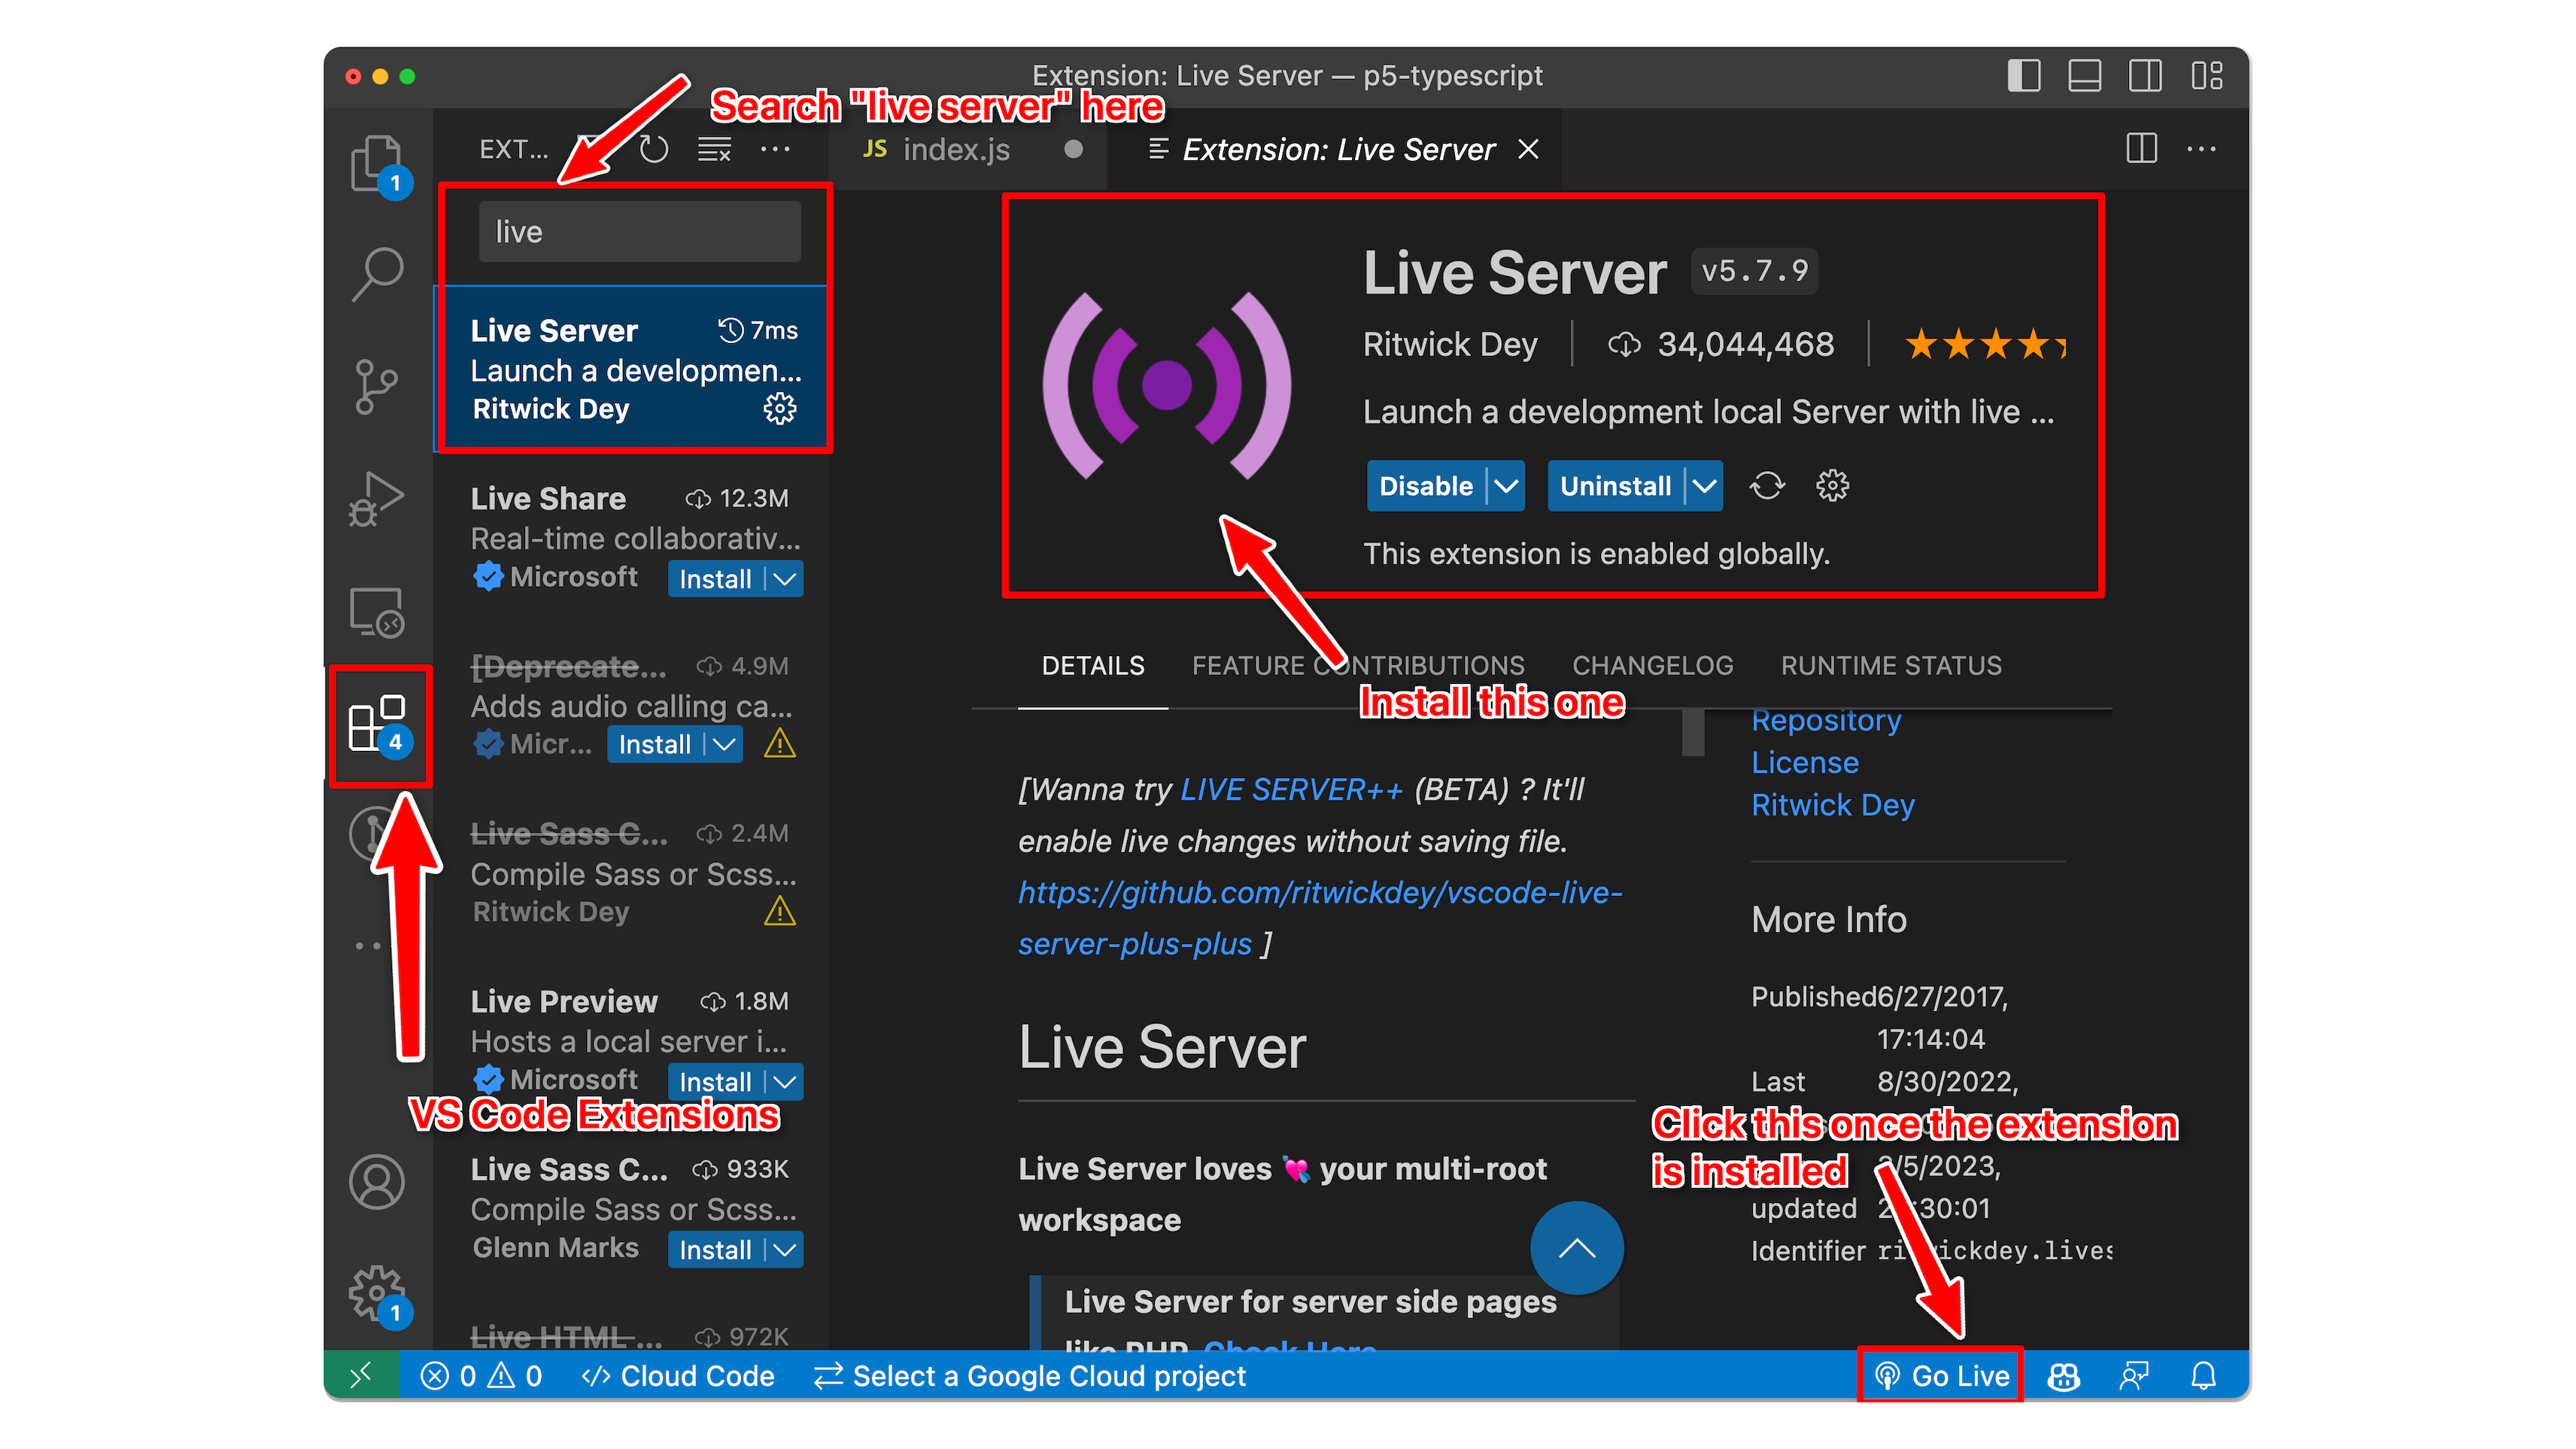This screenshot has width=2576, height=1449.
Task: Click the Disable button
Action: tap(1426, 486)
